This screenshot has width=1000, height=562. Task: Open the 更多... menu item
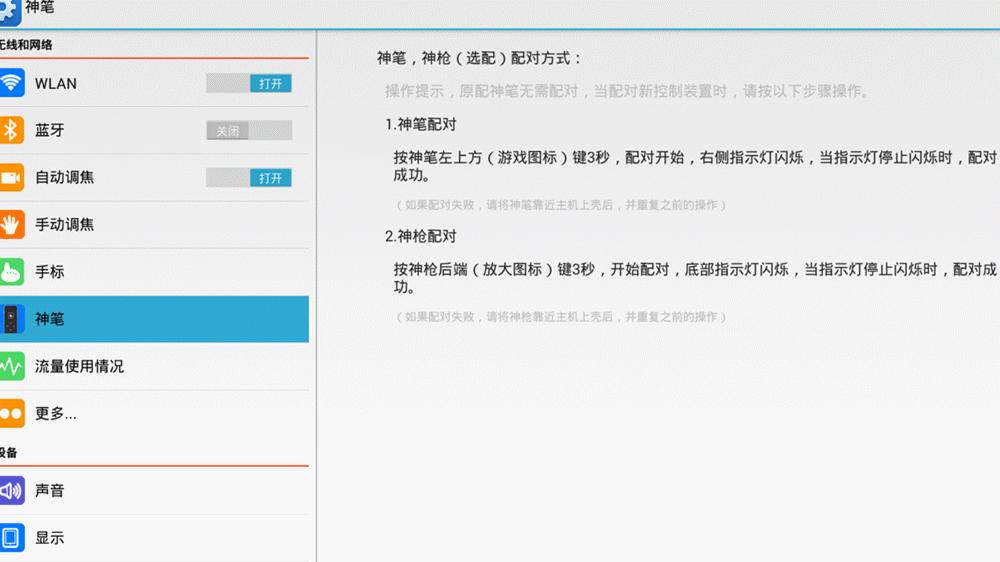(154, 413)
